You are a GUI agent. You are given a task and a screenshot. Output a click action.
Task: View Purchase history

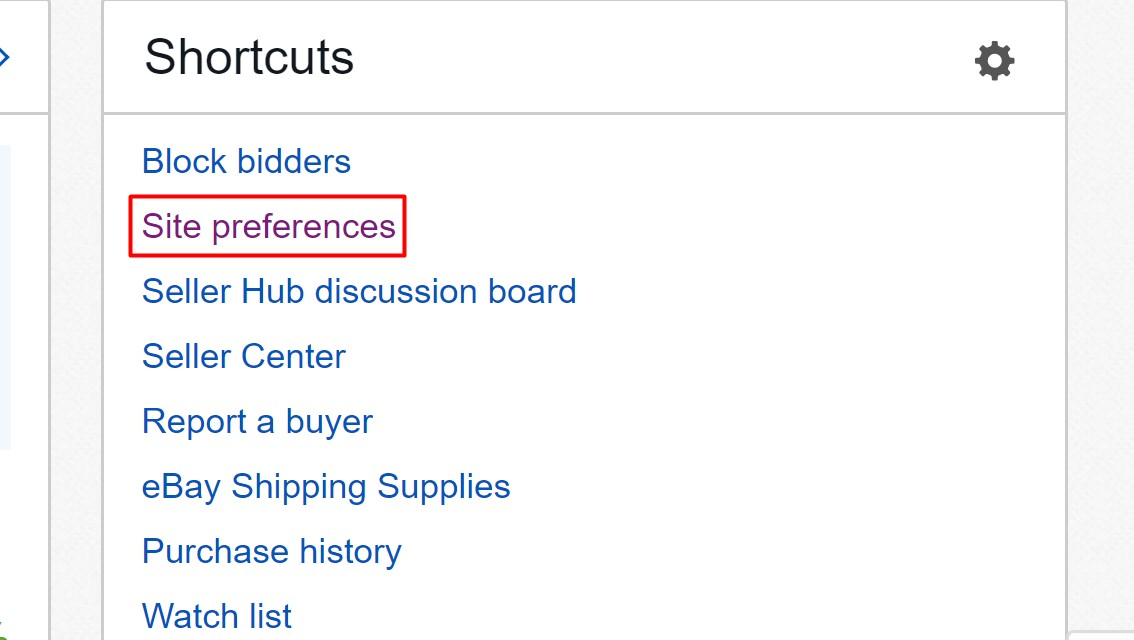tap(271, 551)
